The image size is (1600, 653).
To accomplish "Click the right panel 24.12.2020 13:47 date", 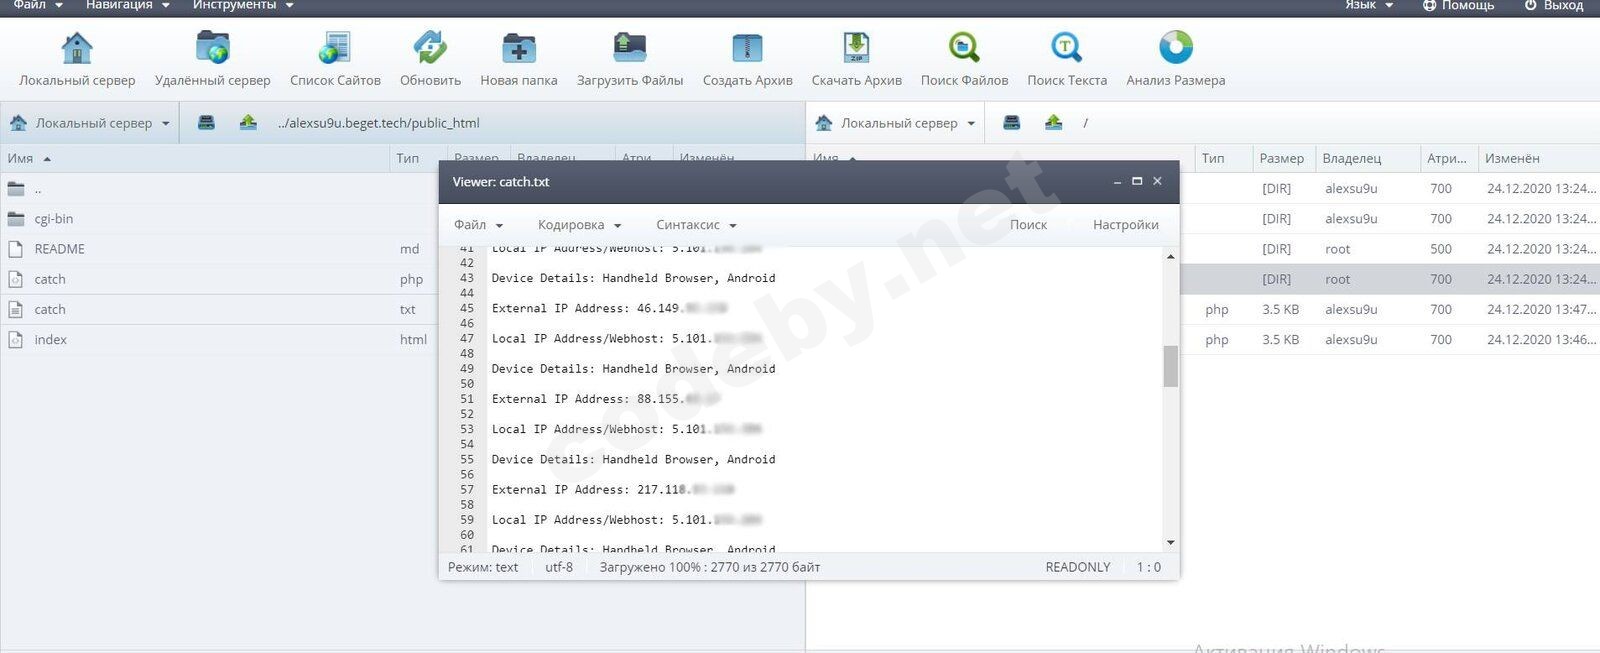I will [1540, 309].
